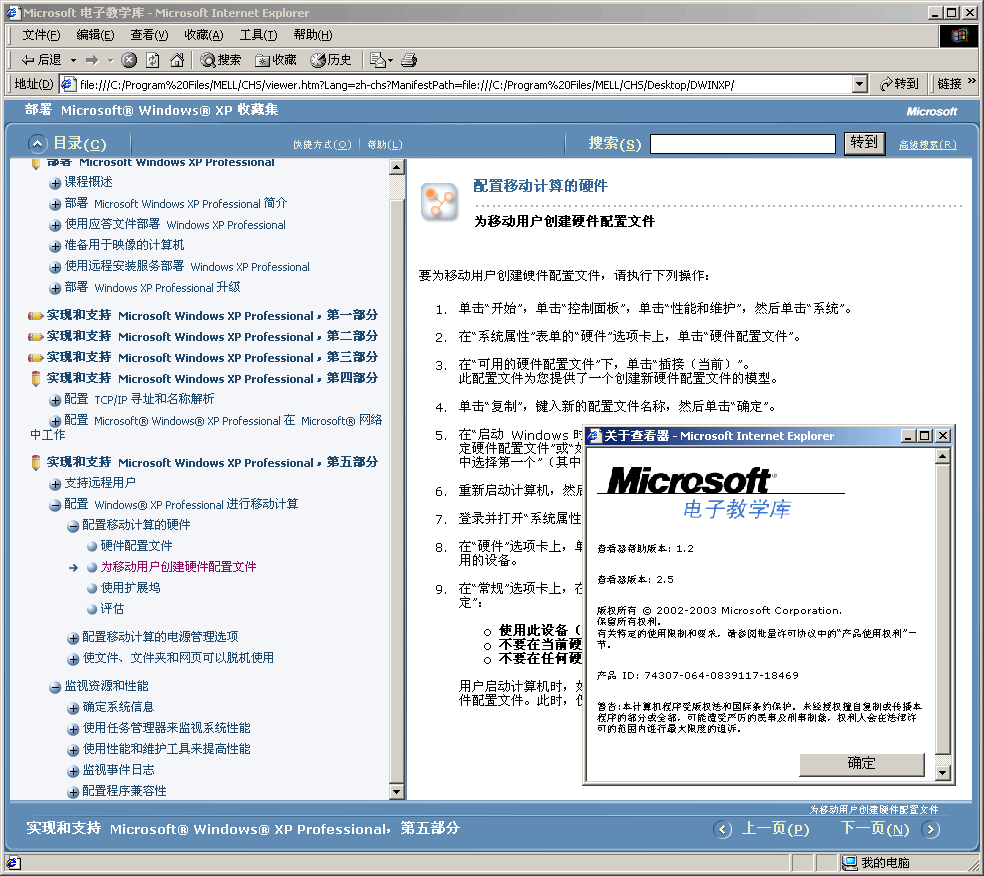Click the Edit page toolbar icon
The image size is (984, 876).
coord(378,60)
